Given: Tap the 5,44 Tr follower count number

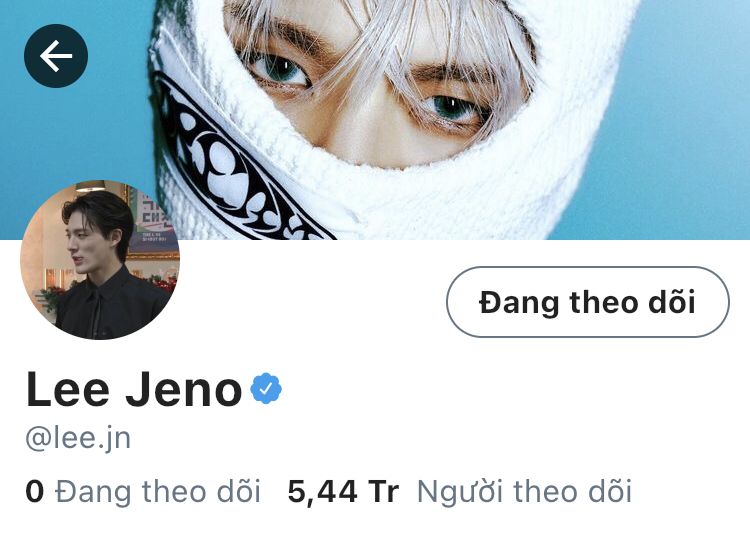Looking at the screenshot, I should (343, 491).
